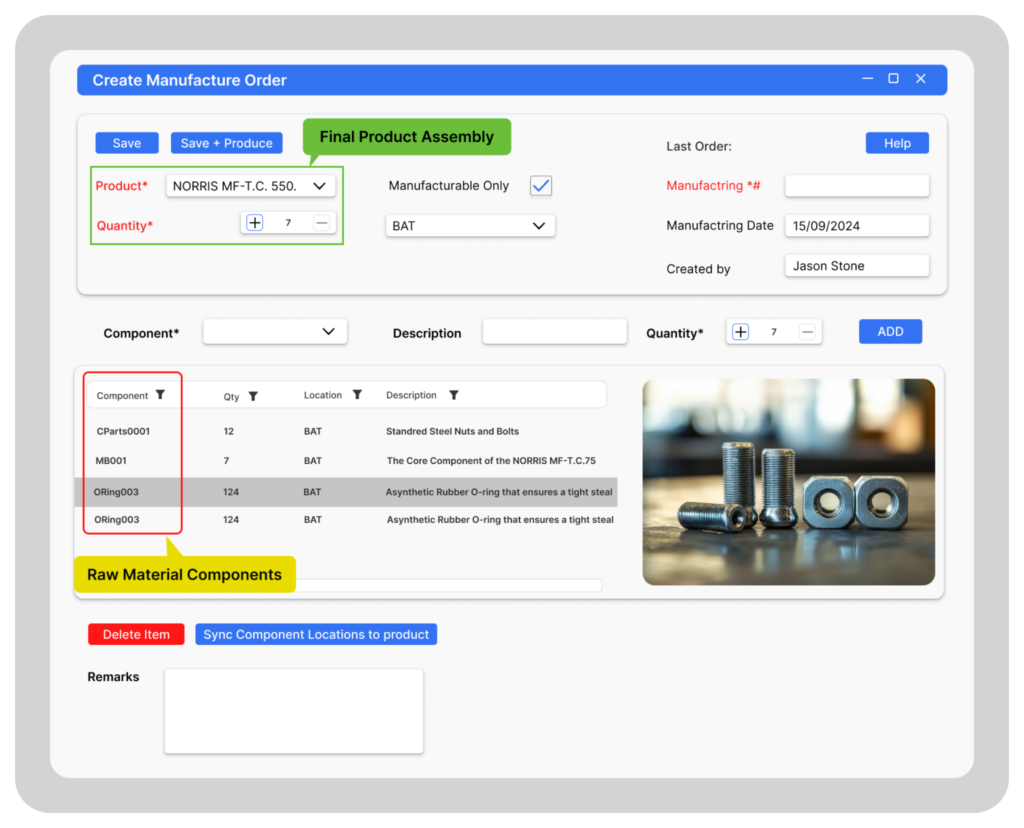Open Help
The width and height of the screenshot is (1024, 828).
pyautogui.click(x=897, y=143)
